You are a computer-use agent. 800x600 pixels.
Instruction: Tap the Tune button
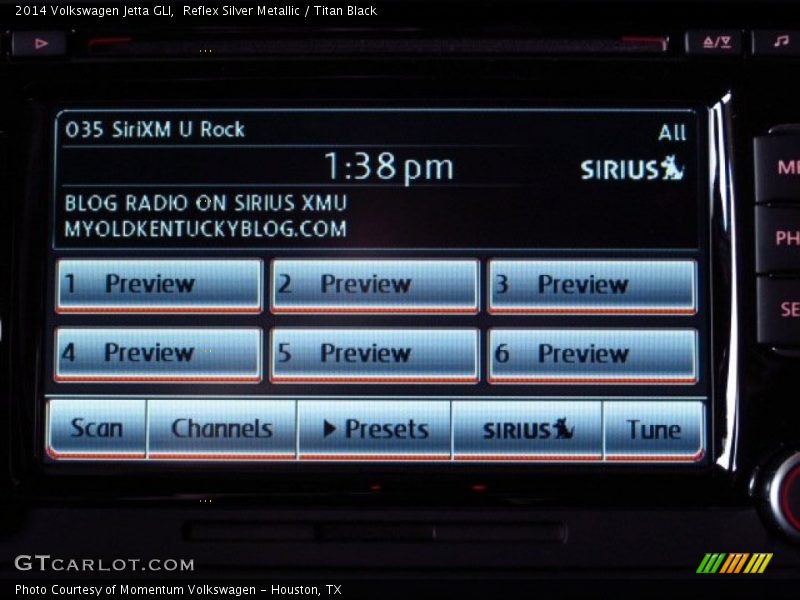pos(653,429)
